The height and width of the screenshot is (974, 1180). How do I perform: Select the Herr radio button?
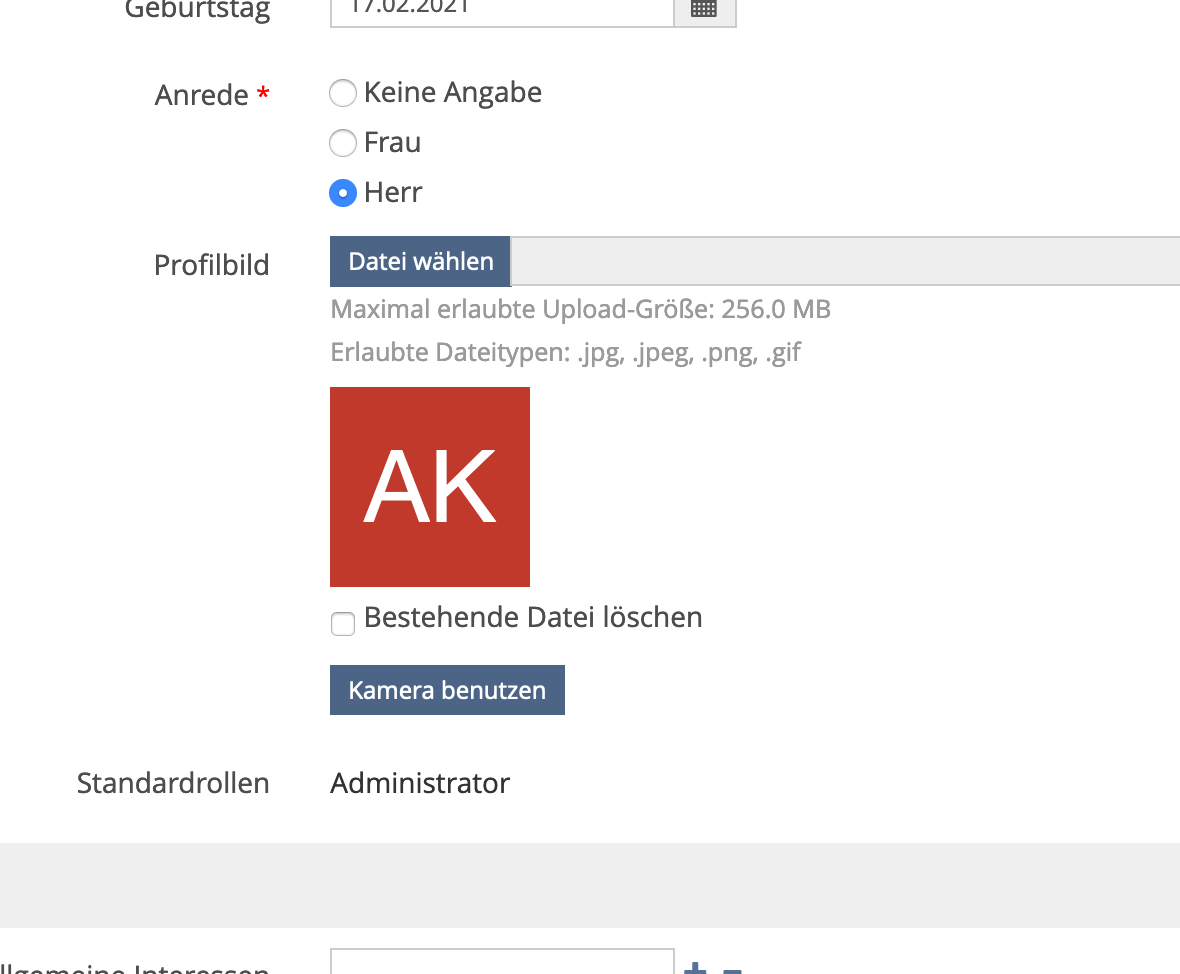tap(343, 193)
